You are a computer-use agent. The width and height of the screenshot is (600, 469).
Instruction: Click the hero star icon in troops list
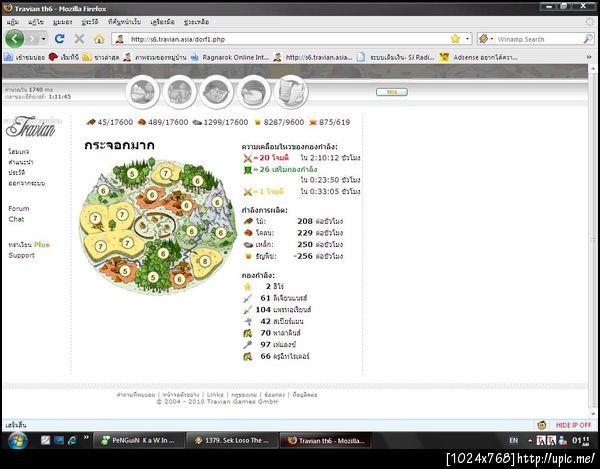[248, 287]
